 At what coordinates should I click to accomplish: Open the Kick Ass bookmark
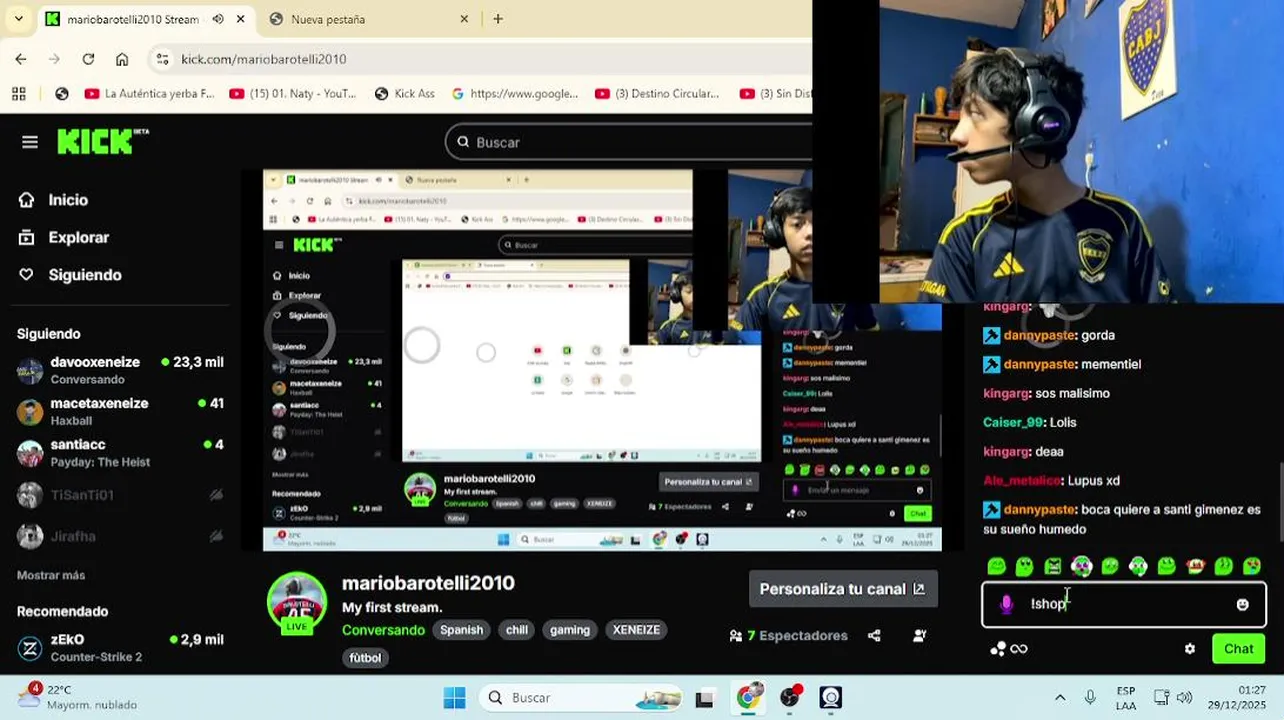[x=405, y=94]
